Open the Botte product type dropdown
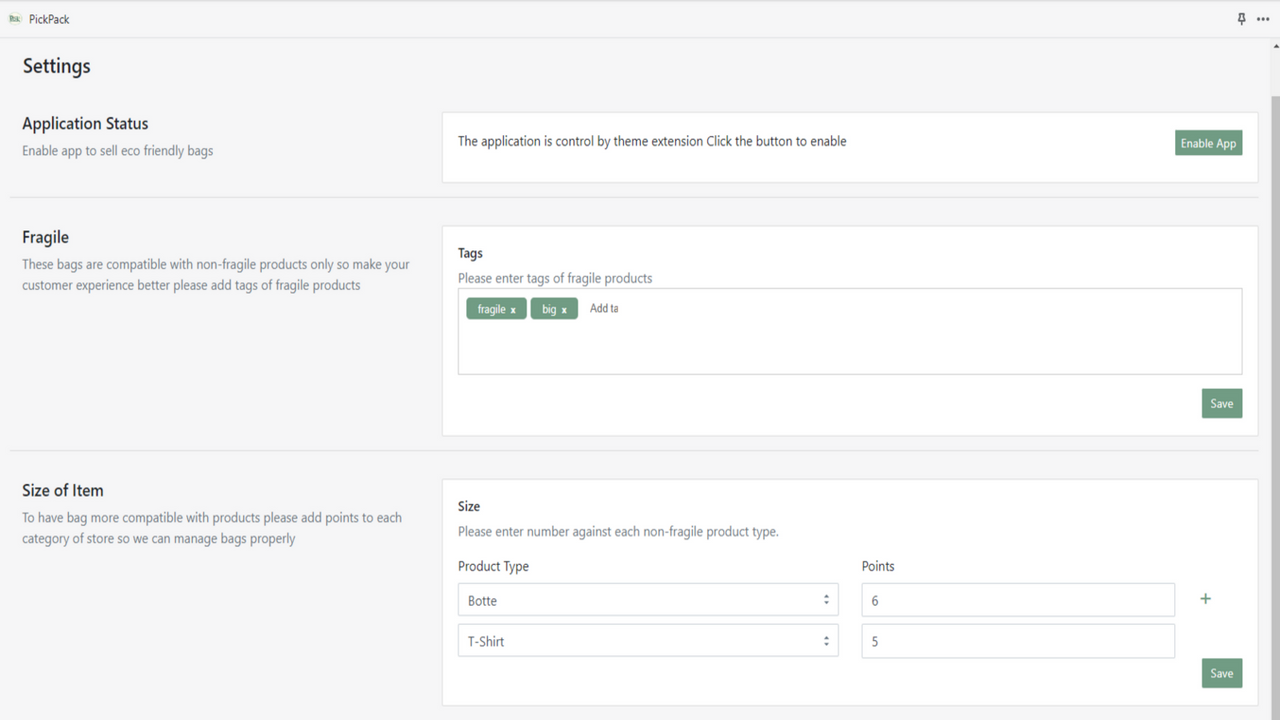Viewport: 1280px width, 720px height. coord(648,600)
